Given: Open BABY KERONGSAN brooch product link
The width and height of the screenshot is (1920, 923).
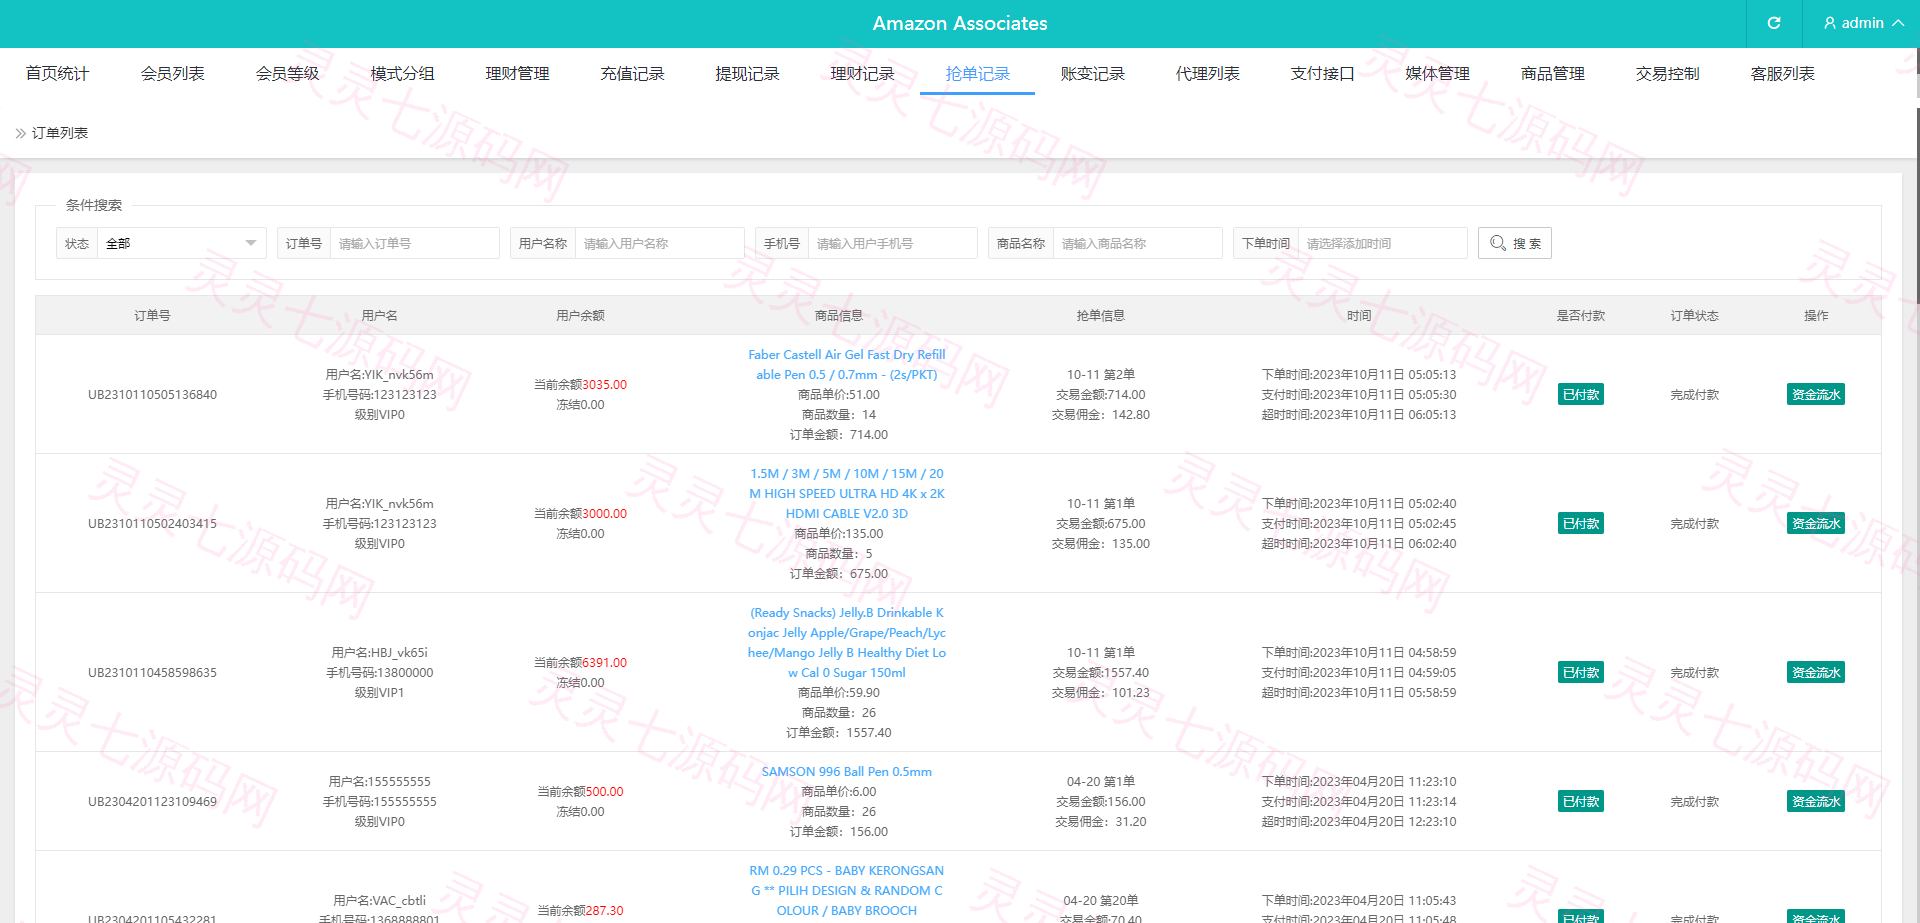Looking at the screenshot, I should point(846,891).
